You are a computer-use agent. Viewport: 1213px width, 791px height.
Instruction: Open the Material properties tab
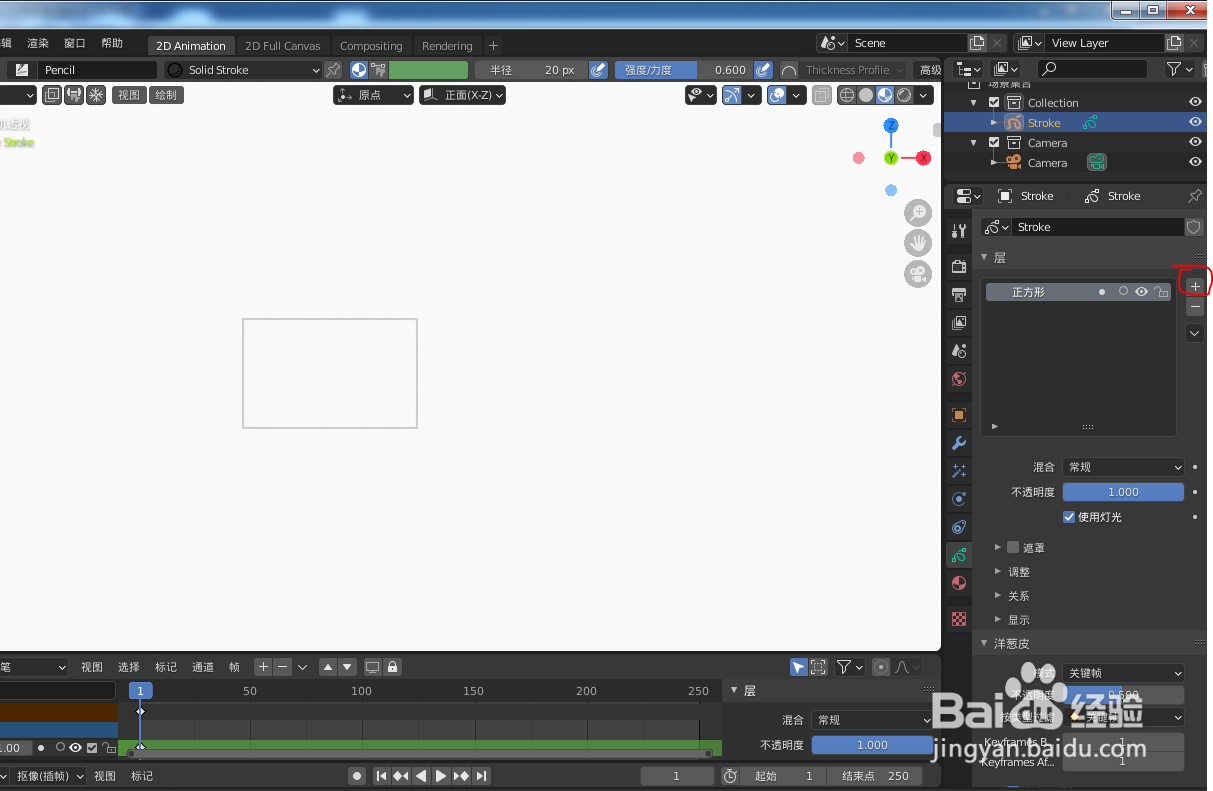click(x=959, y=583)
